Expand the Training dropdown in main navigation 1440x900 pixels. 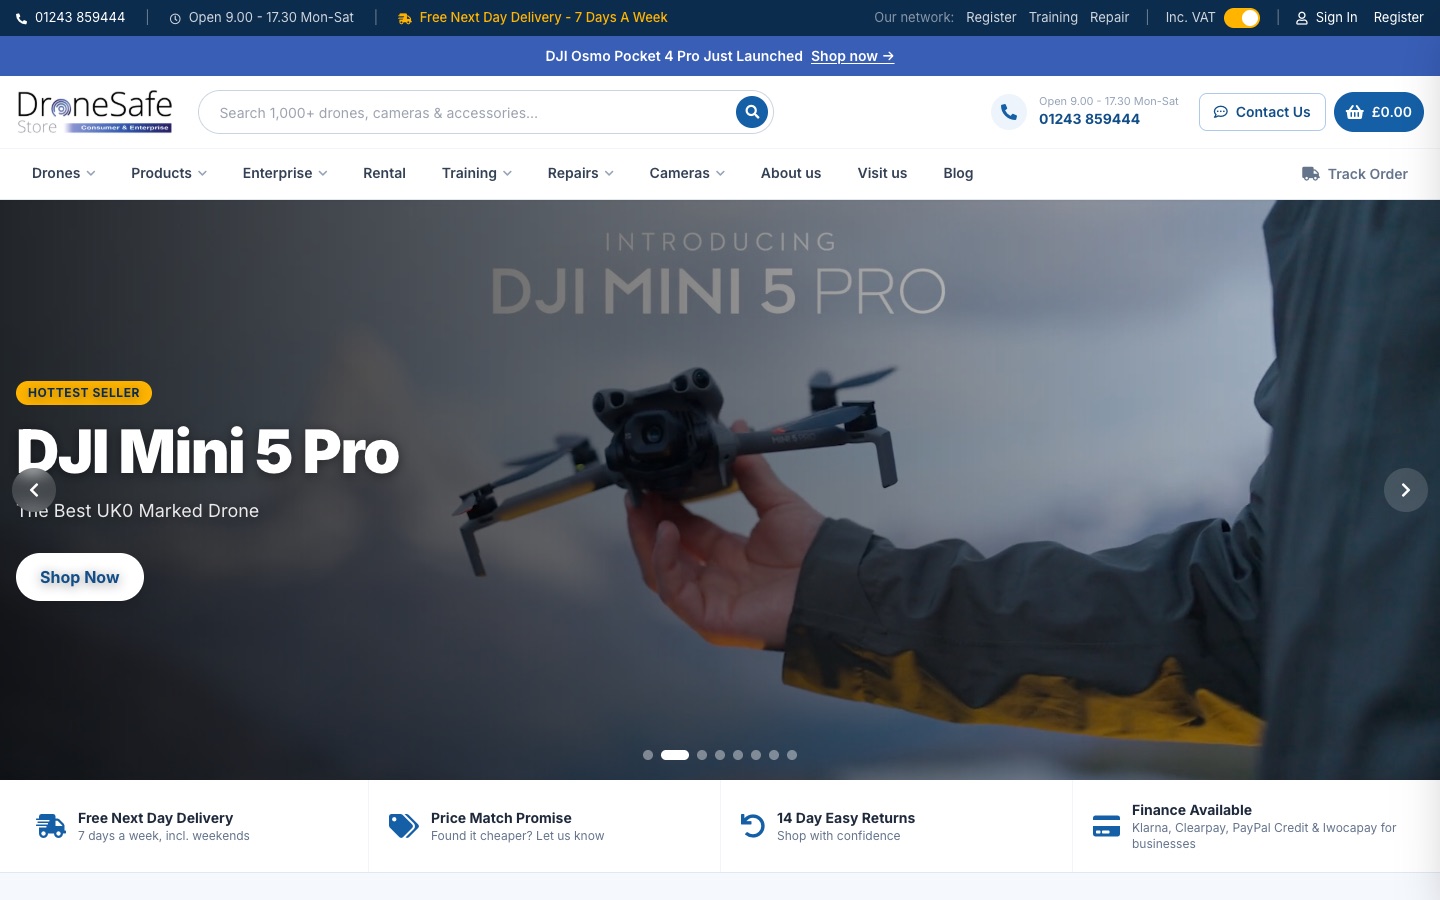click(477, 173)
